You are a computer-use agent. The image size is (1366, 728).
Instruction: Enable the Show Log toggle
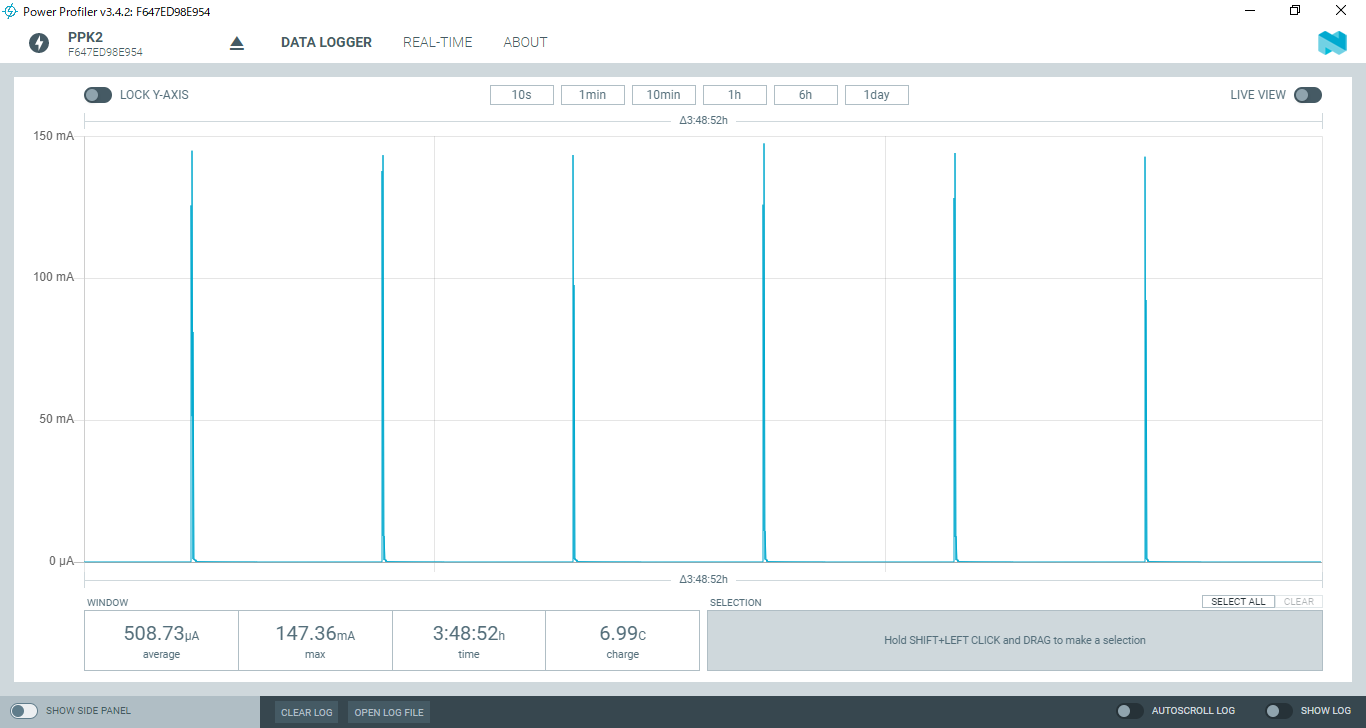(1279, 711)
